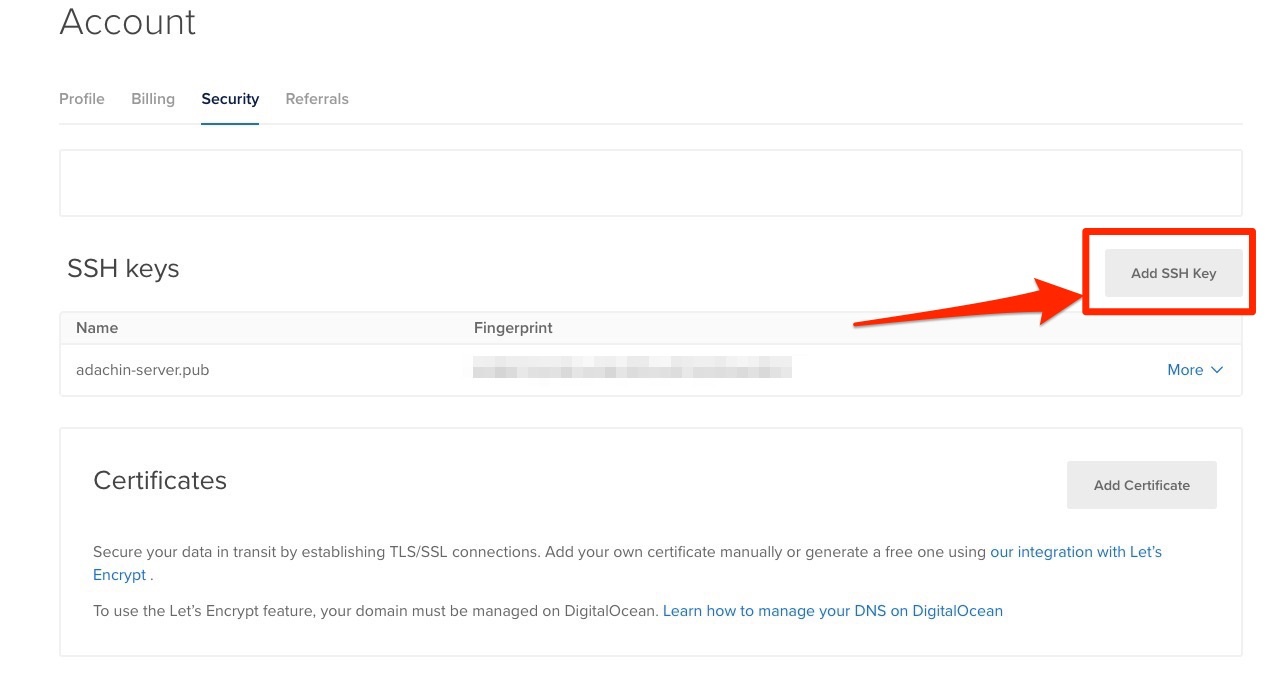This screenshot has width=1276, height=679.
Task: Click the Fingerprint column header
Action: (513, 328)
